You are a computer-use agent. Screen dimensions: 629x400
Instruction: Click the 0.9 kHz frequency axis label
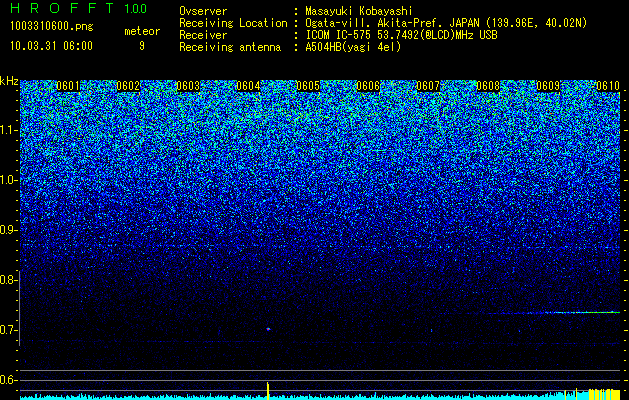7,230
